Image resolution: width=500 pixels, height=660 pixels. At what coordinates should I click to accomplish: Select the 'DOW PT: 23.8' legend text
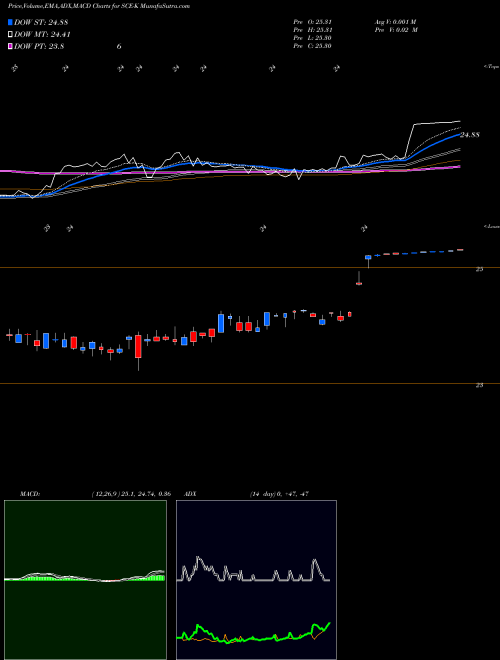39,47
